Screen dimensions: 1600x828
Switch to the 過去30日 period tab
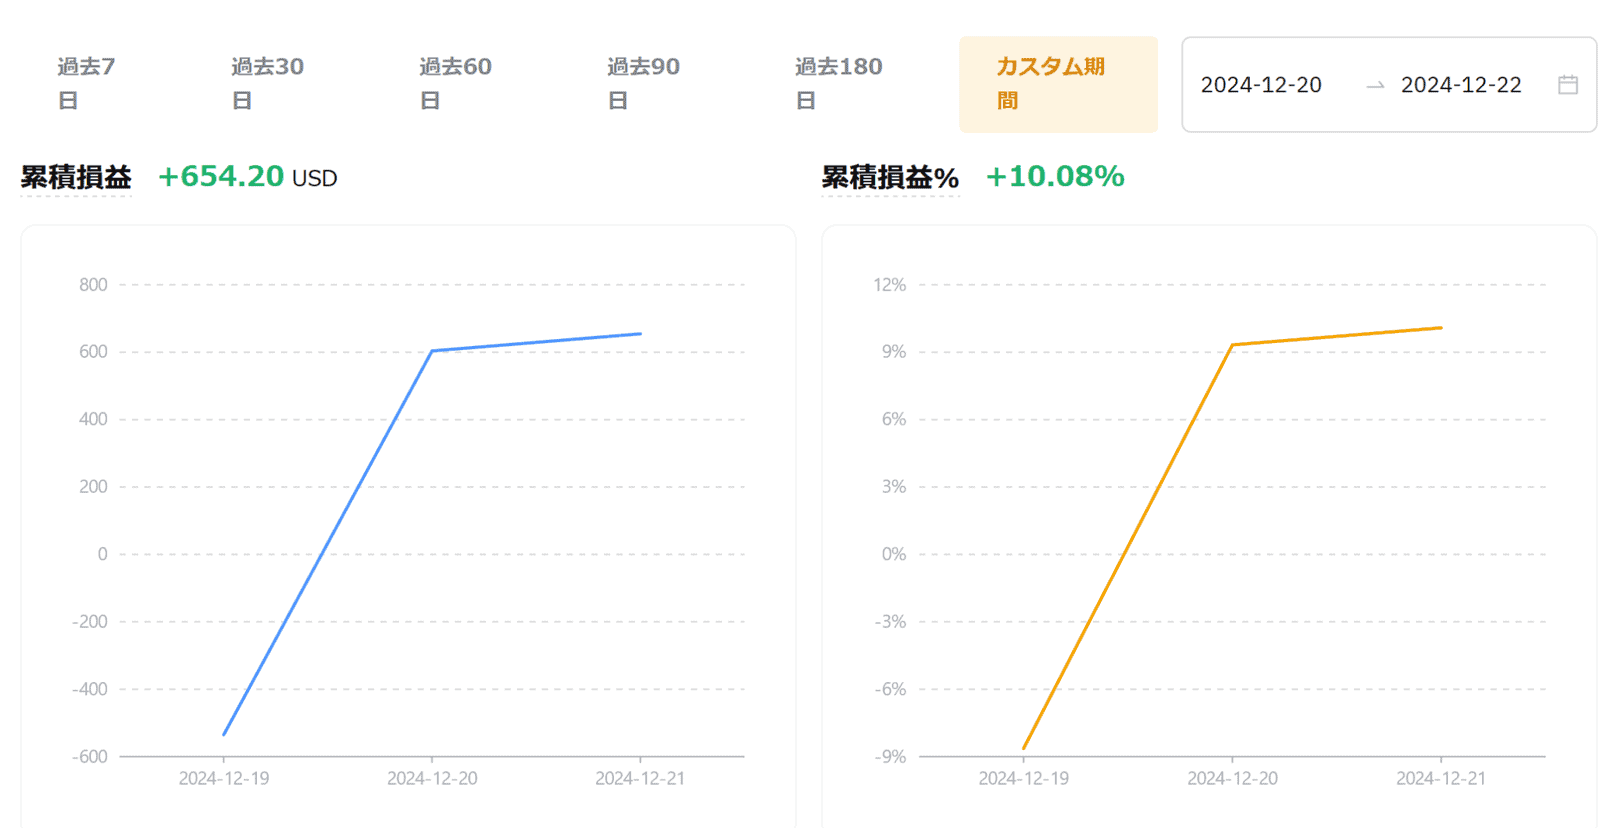coord(267,83)
